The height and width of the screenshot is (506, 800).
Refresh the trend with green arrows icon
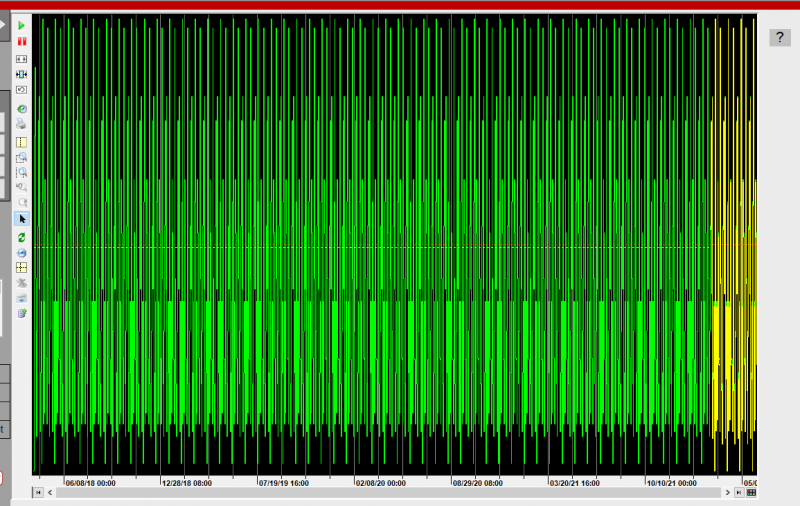[x=21, y=238]
